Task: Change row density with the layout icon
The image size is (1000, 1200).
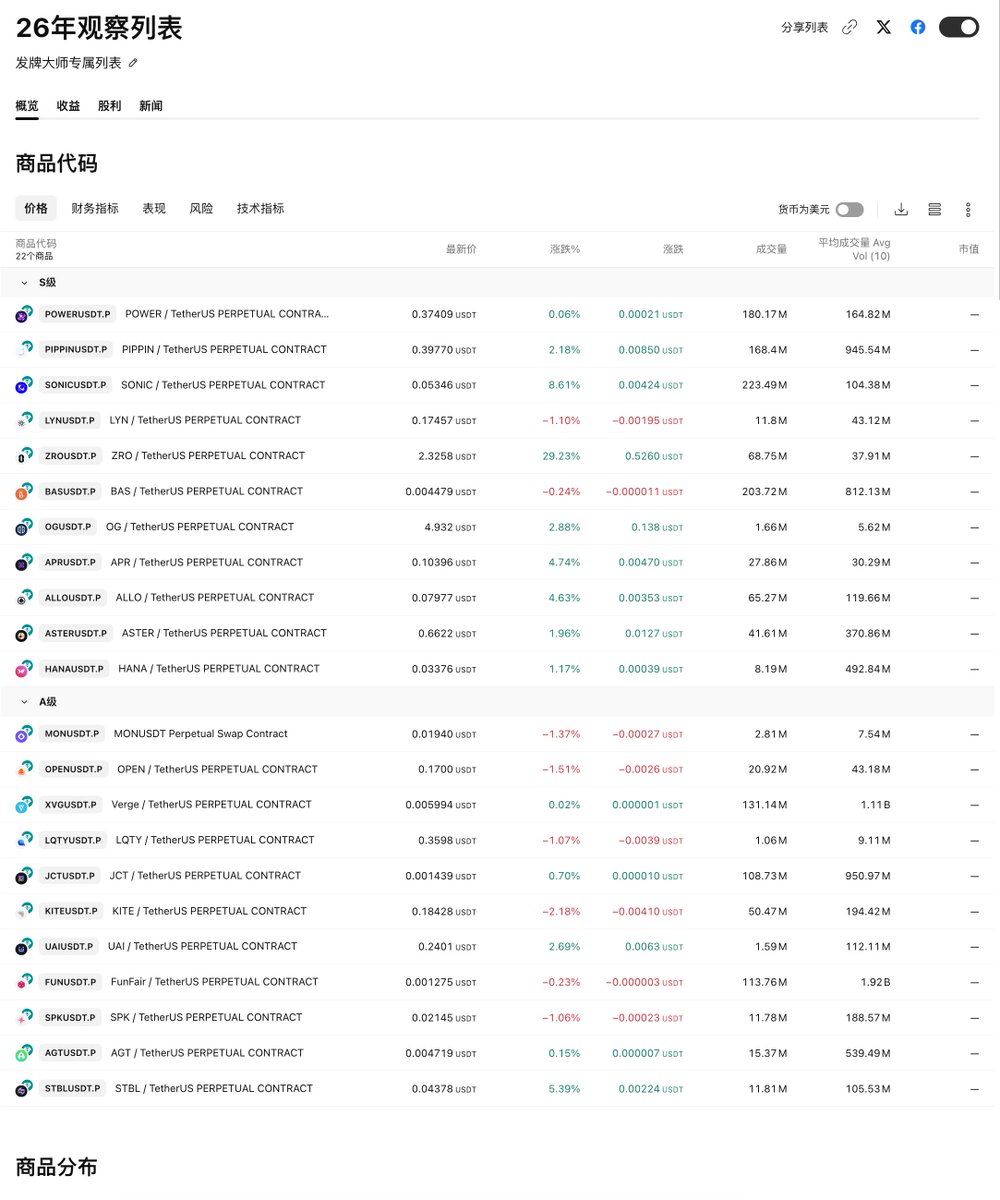Action: (934, 209)
